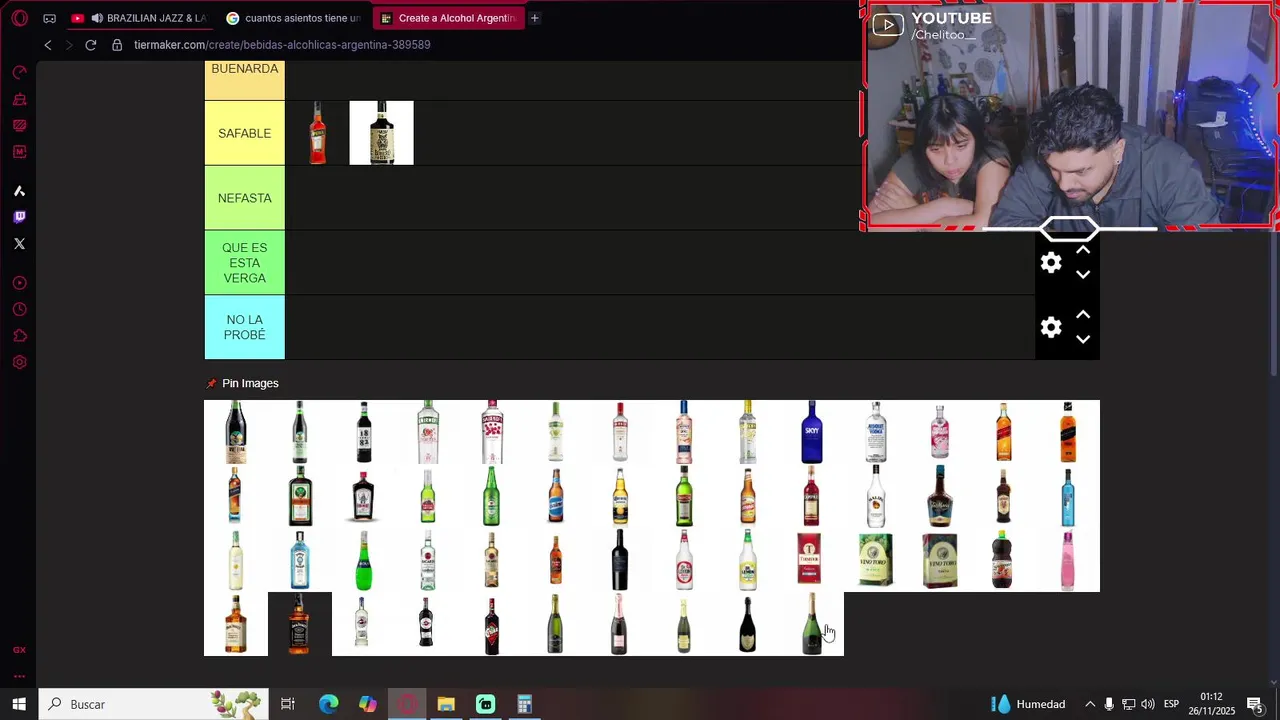Image resolution: width=1280 pixels, height=720 pixels.
Task: Click the BUENARDA tier label
Action: pos(245,80)
